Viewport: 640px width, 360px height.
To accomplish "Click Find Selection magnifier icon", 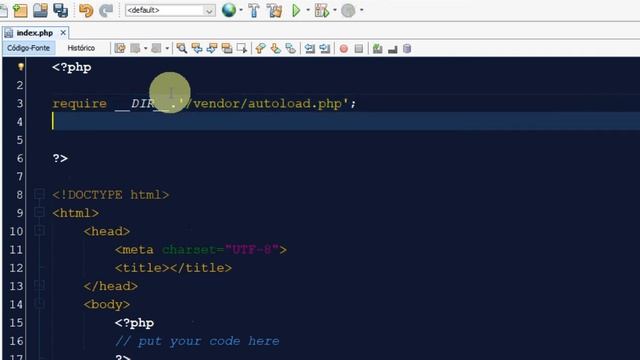I will pyautogui.click(x=182, y=49).
